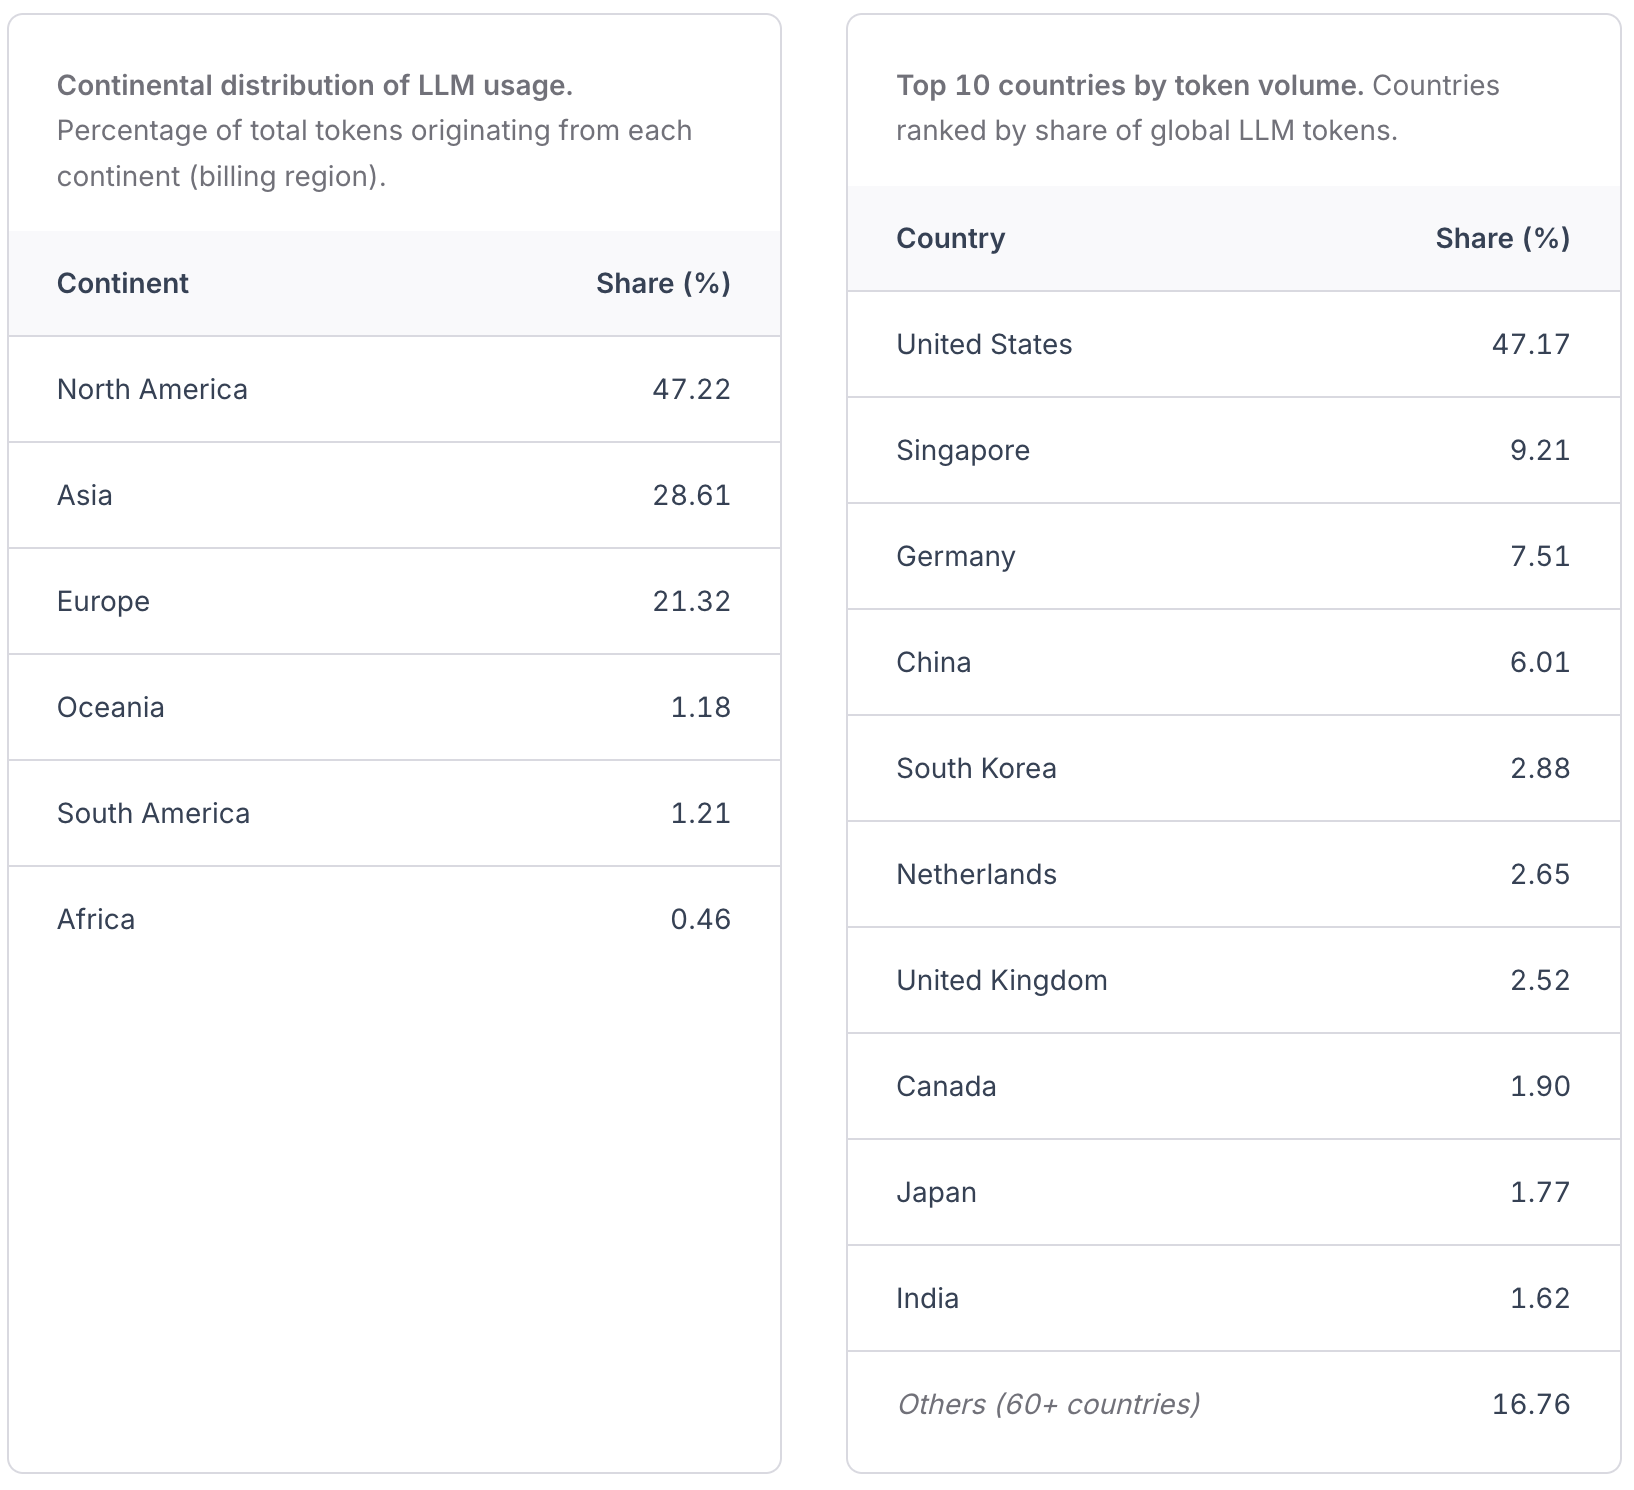
Task: Click the Others (60+ countries) row
Action: coord(1048,1405)
